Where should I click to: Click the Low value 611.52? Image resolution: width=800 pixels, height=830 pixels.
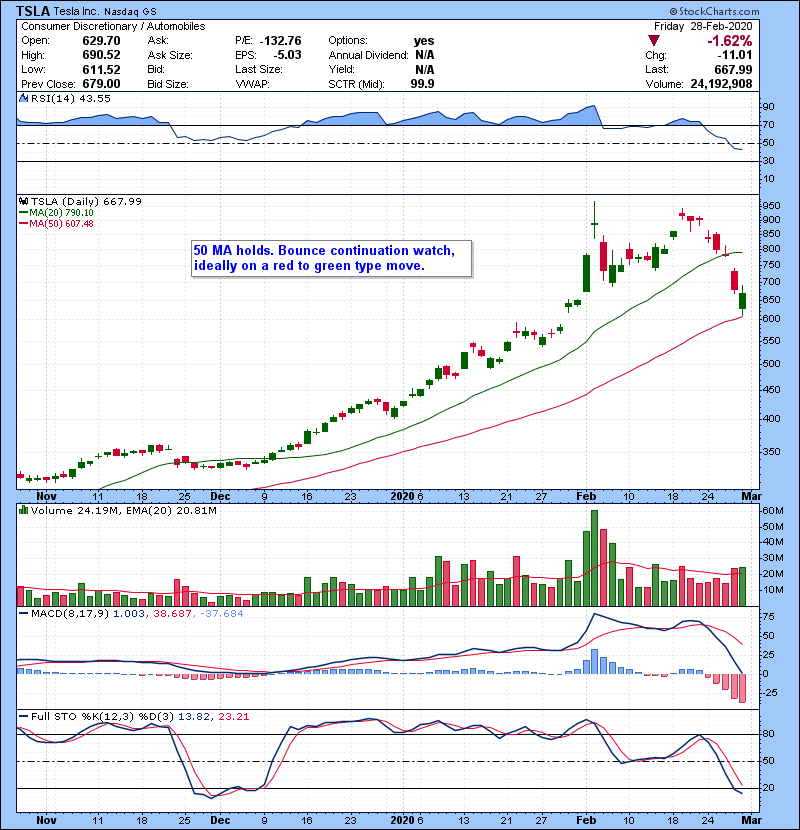coord(101,70)
